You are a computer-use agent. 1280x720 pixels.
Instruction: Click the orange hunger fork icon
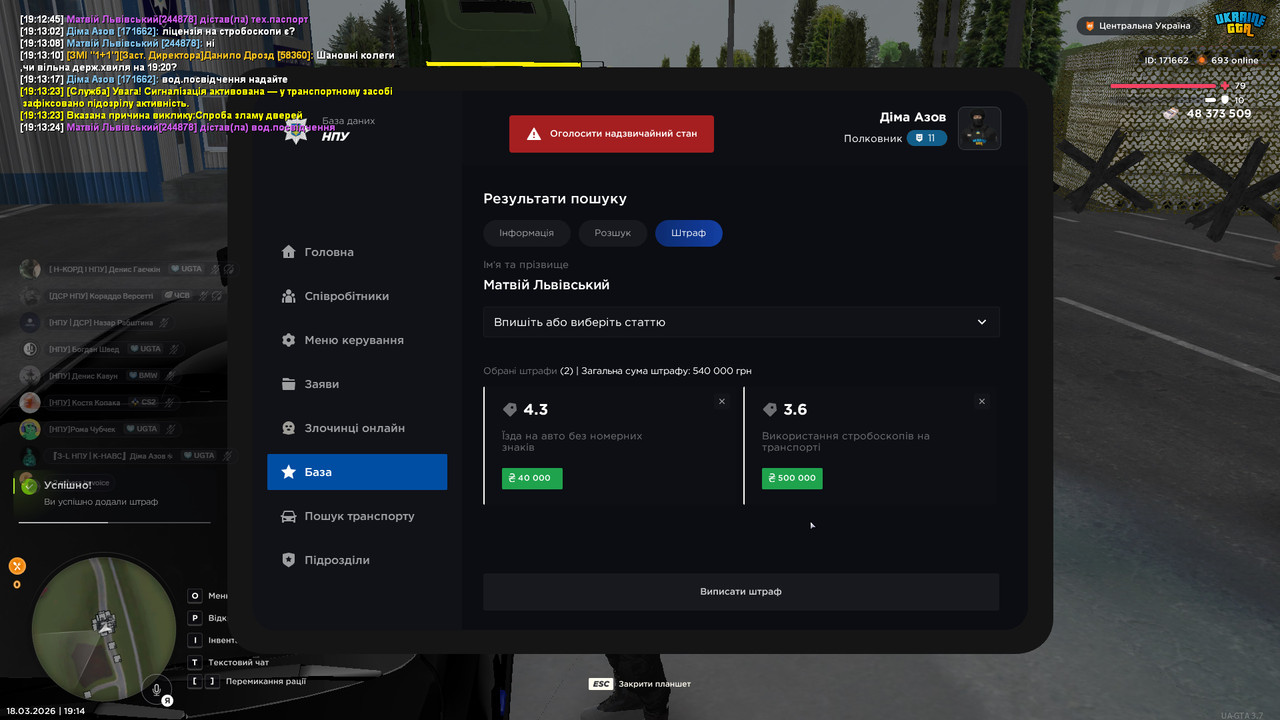tap(16, 565)
